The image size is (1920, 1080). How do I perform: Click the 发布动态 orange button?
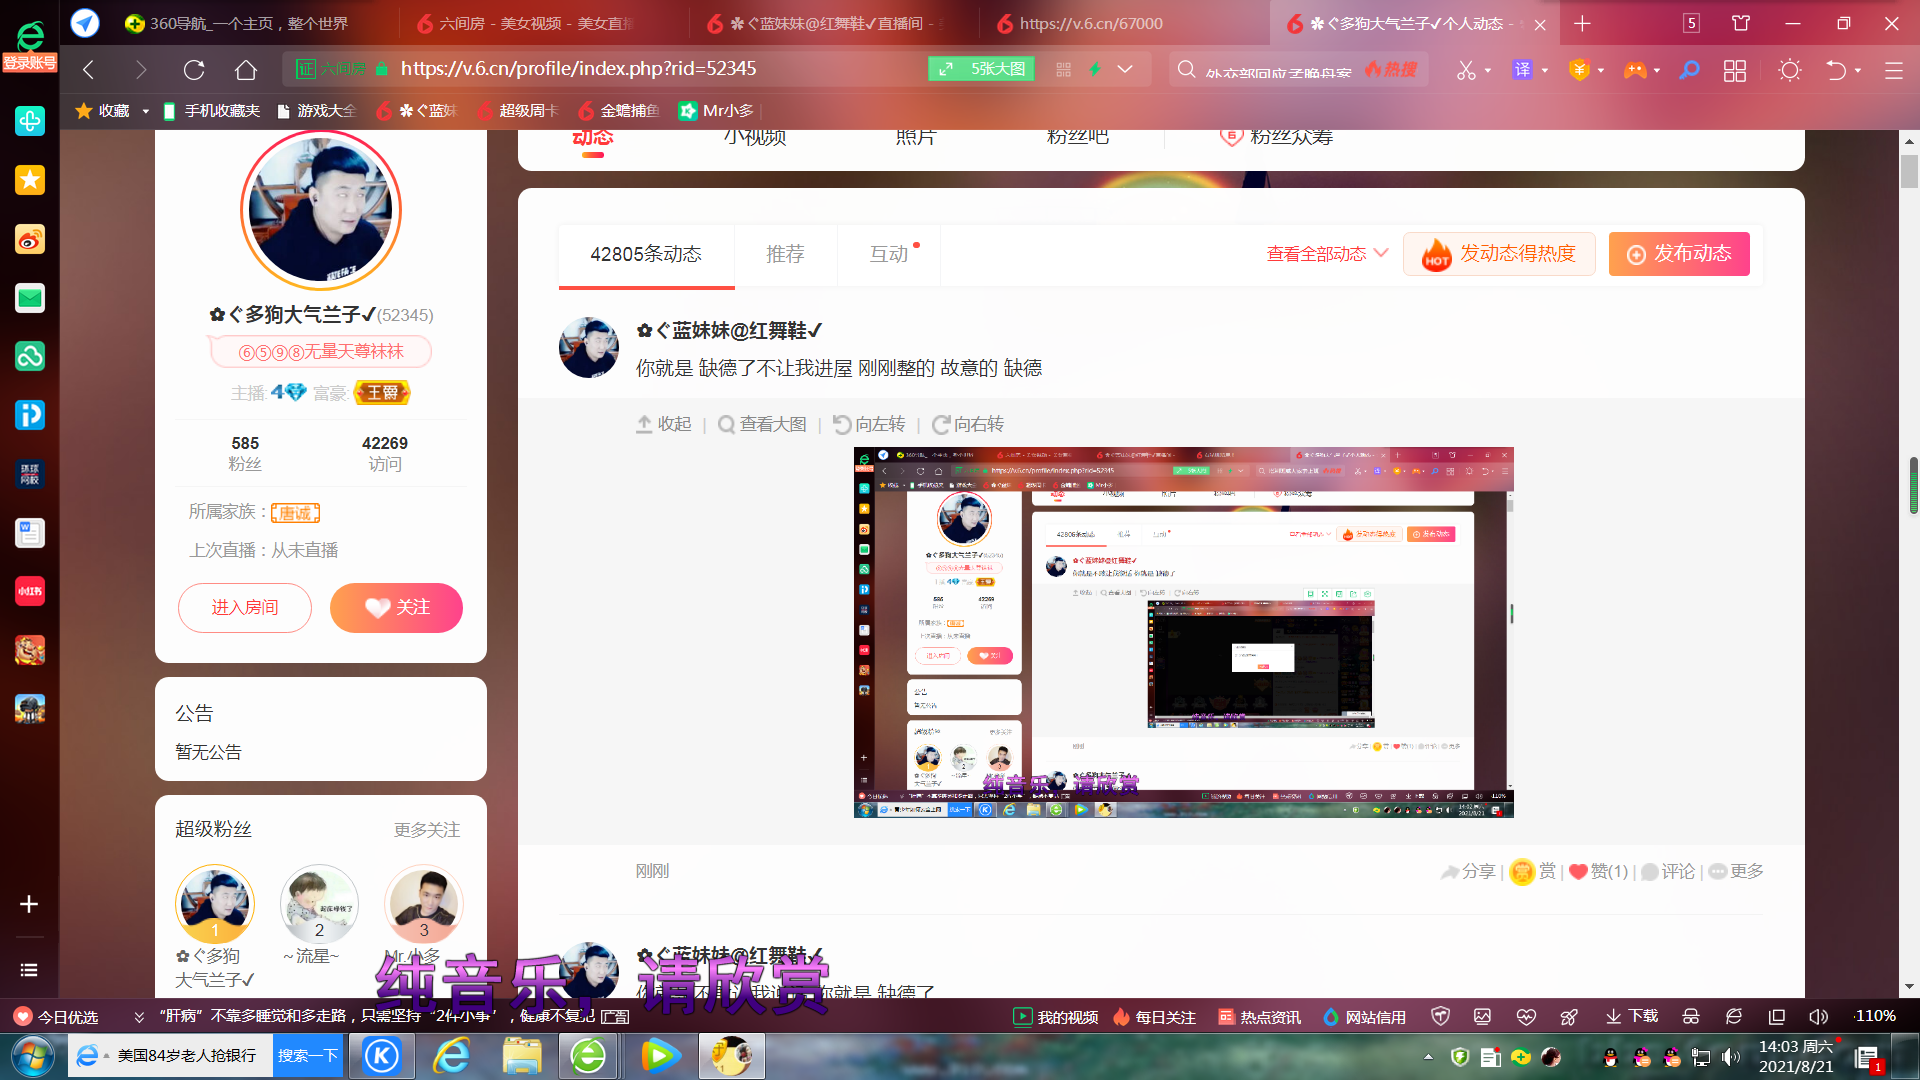coord(1679,254)
